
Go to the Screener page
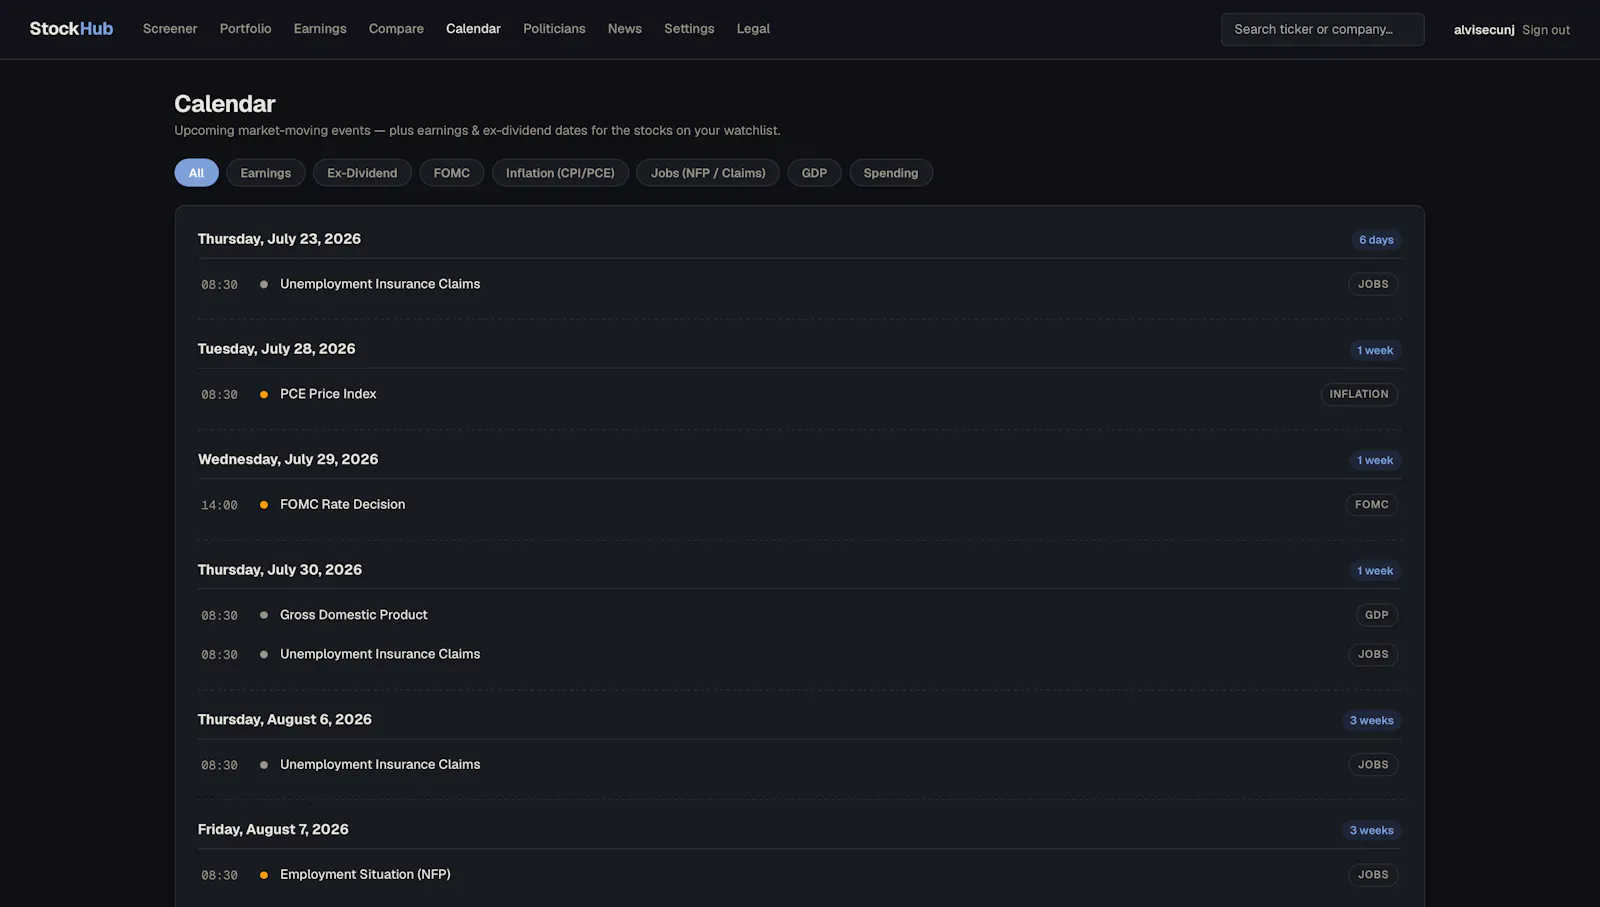(170, 29)
